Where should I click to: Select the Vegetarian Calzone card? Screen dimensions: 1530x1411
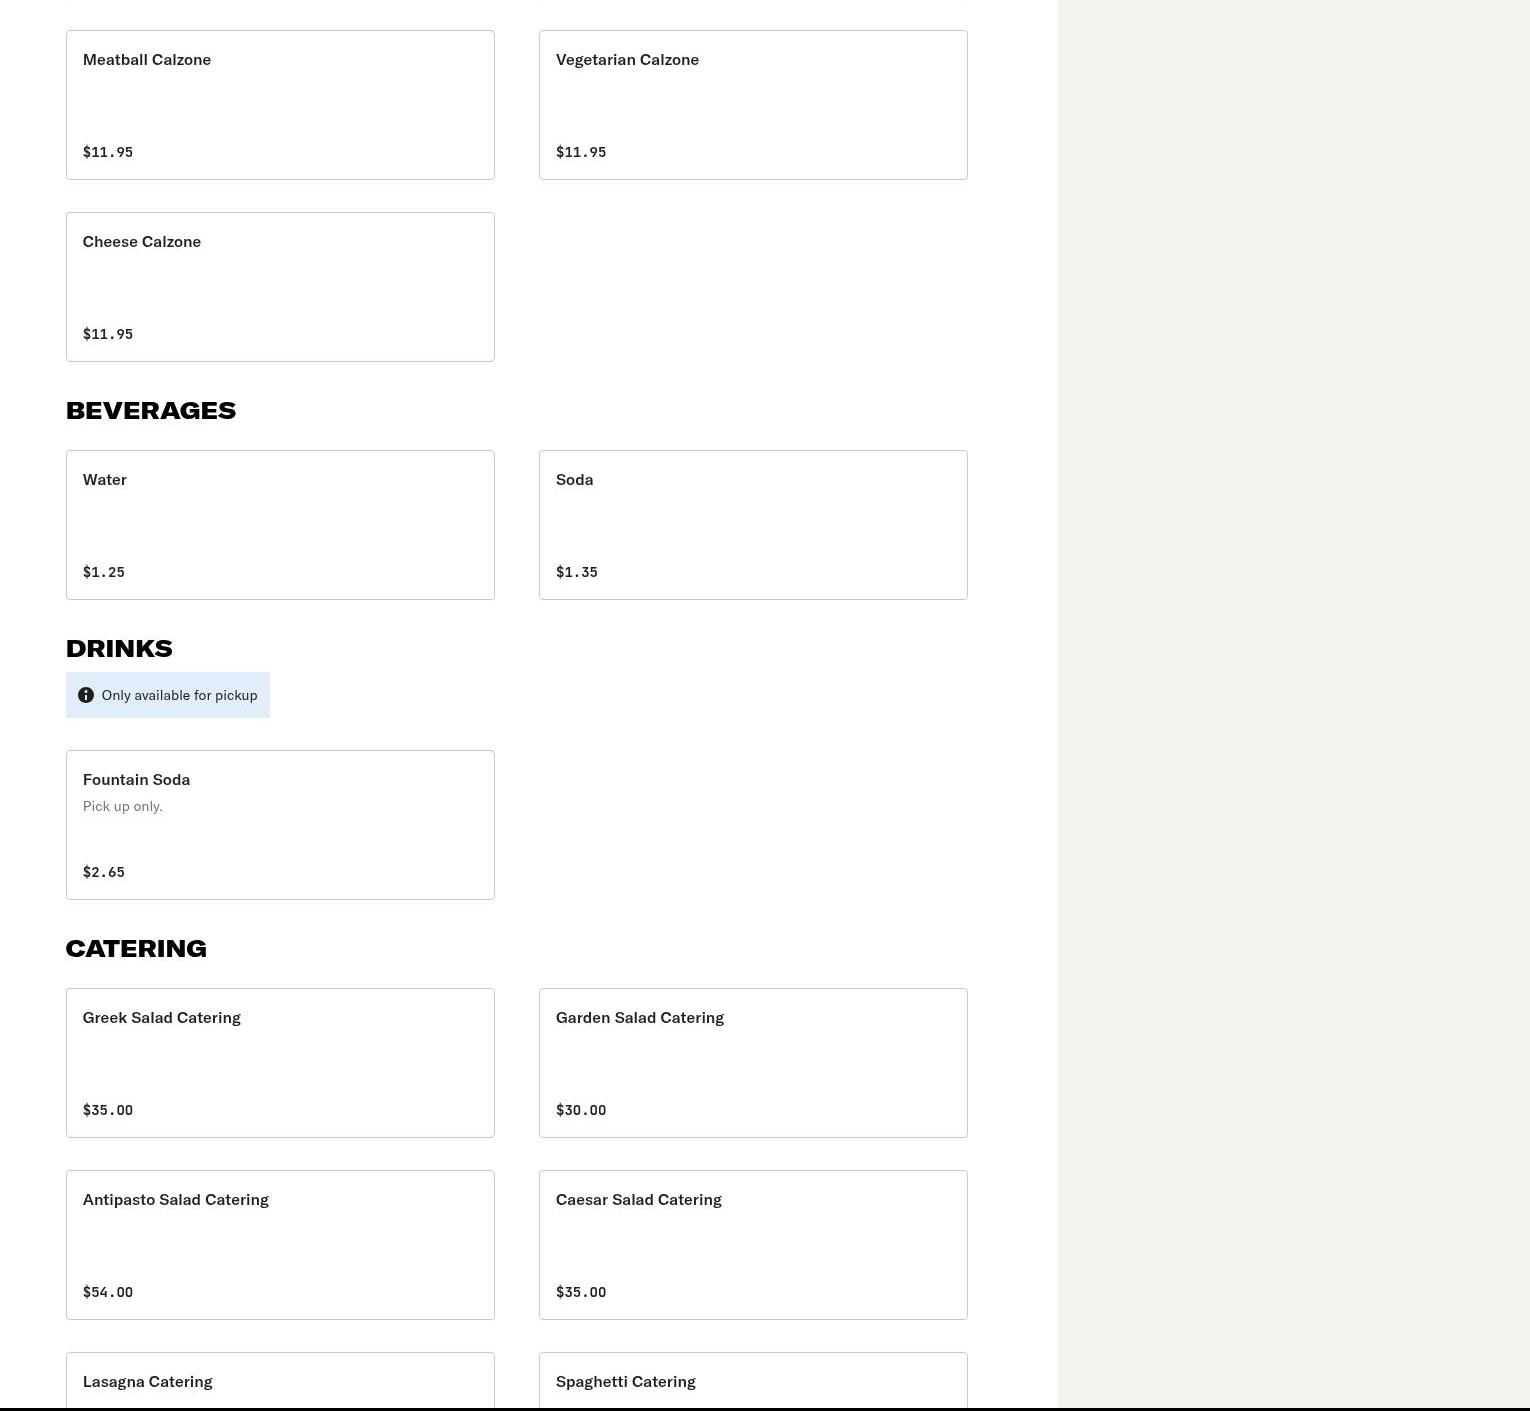753,105
